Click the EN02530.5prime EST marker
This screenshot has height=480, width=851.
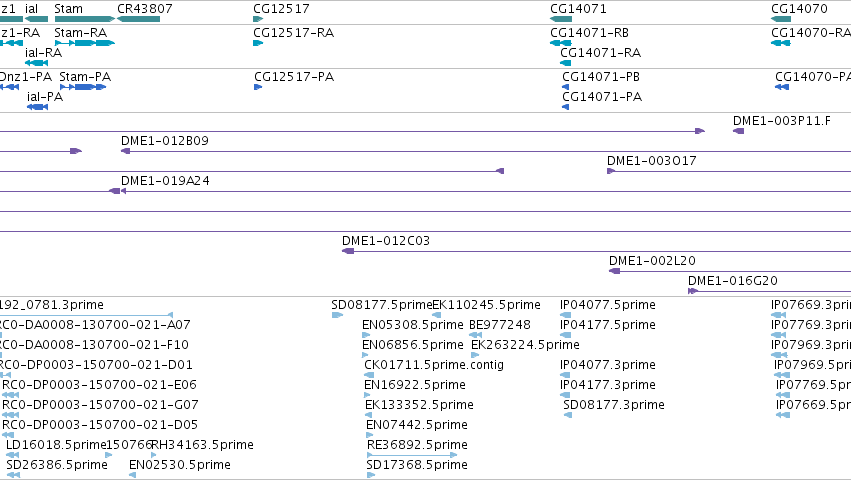tap(132, 475)
